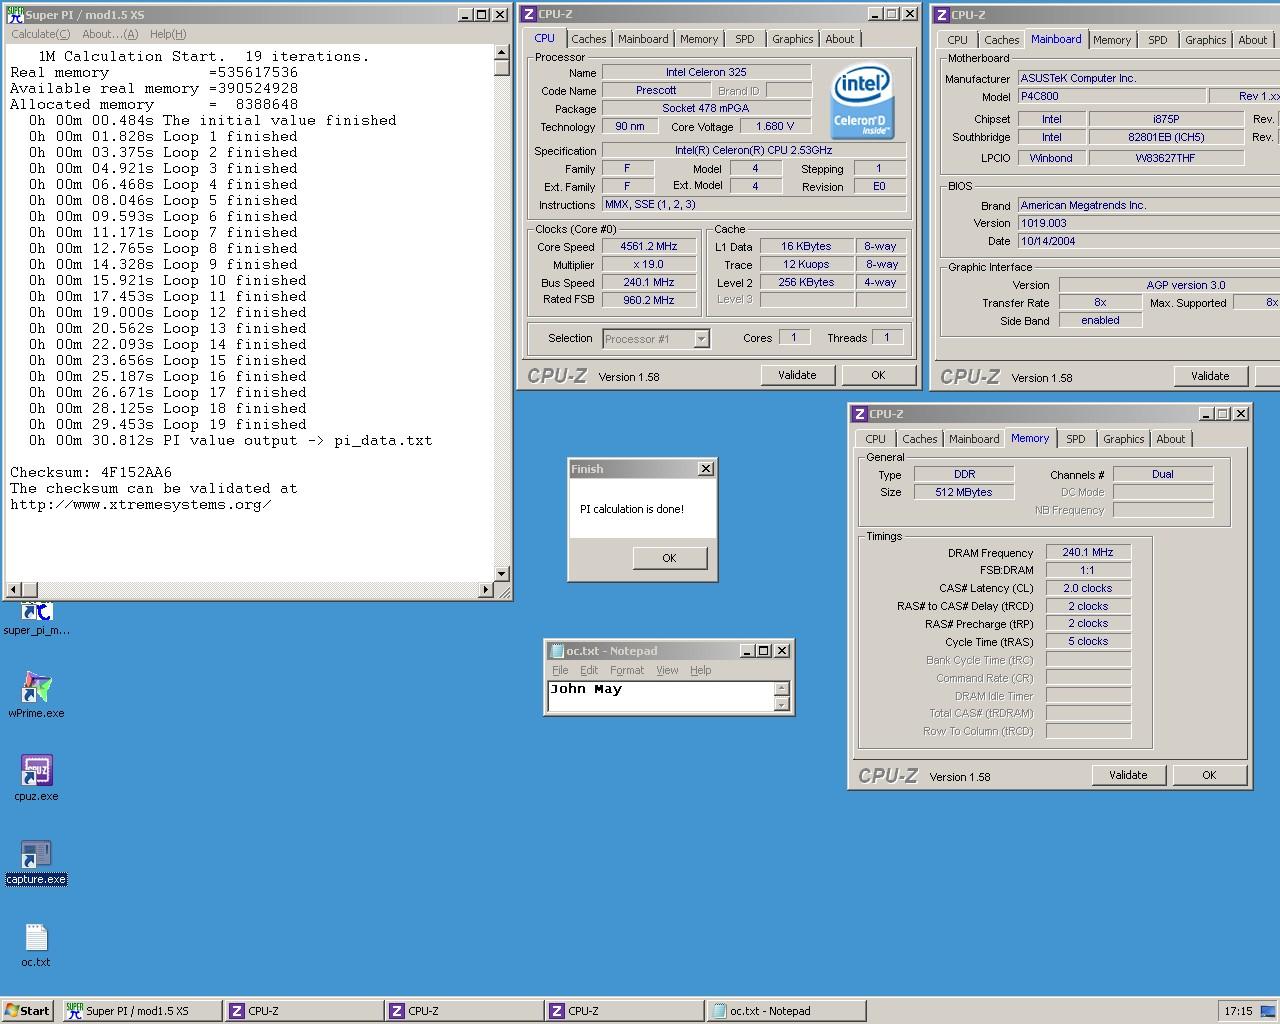Open the wPrime.exe desktop icon

[36, 694]
